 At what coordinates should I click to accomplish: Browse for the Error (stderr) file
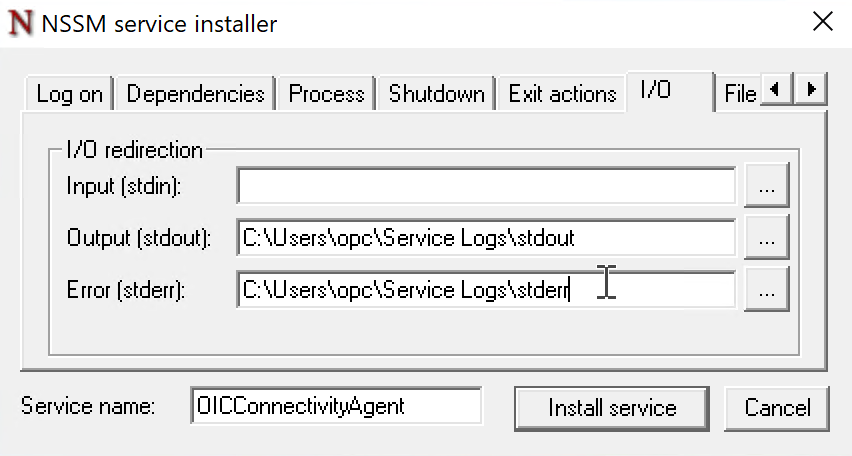[x=767, y=290]
